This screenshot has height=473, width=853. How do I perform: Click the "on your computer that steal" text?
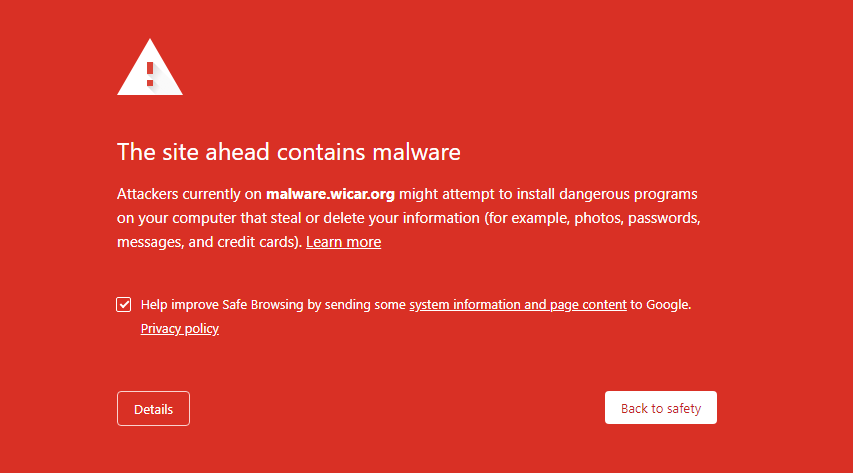coord(209,218)
